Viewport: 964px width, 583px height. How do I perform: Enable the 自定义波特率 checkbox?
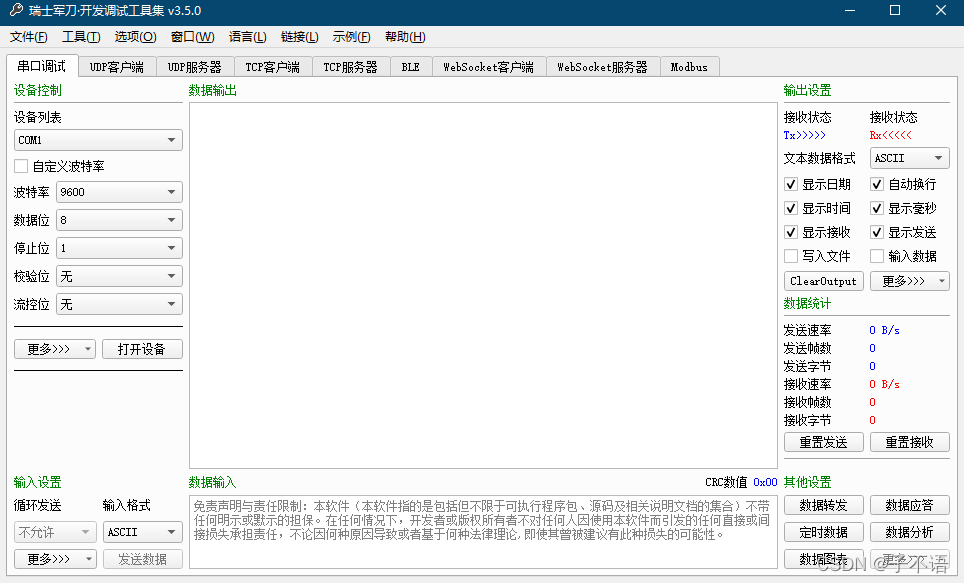click(21, 166)
